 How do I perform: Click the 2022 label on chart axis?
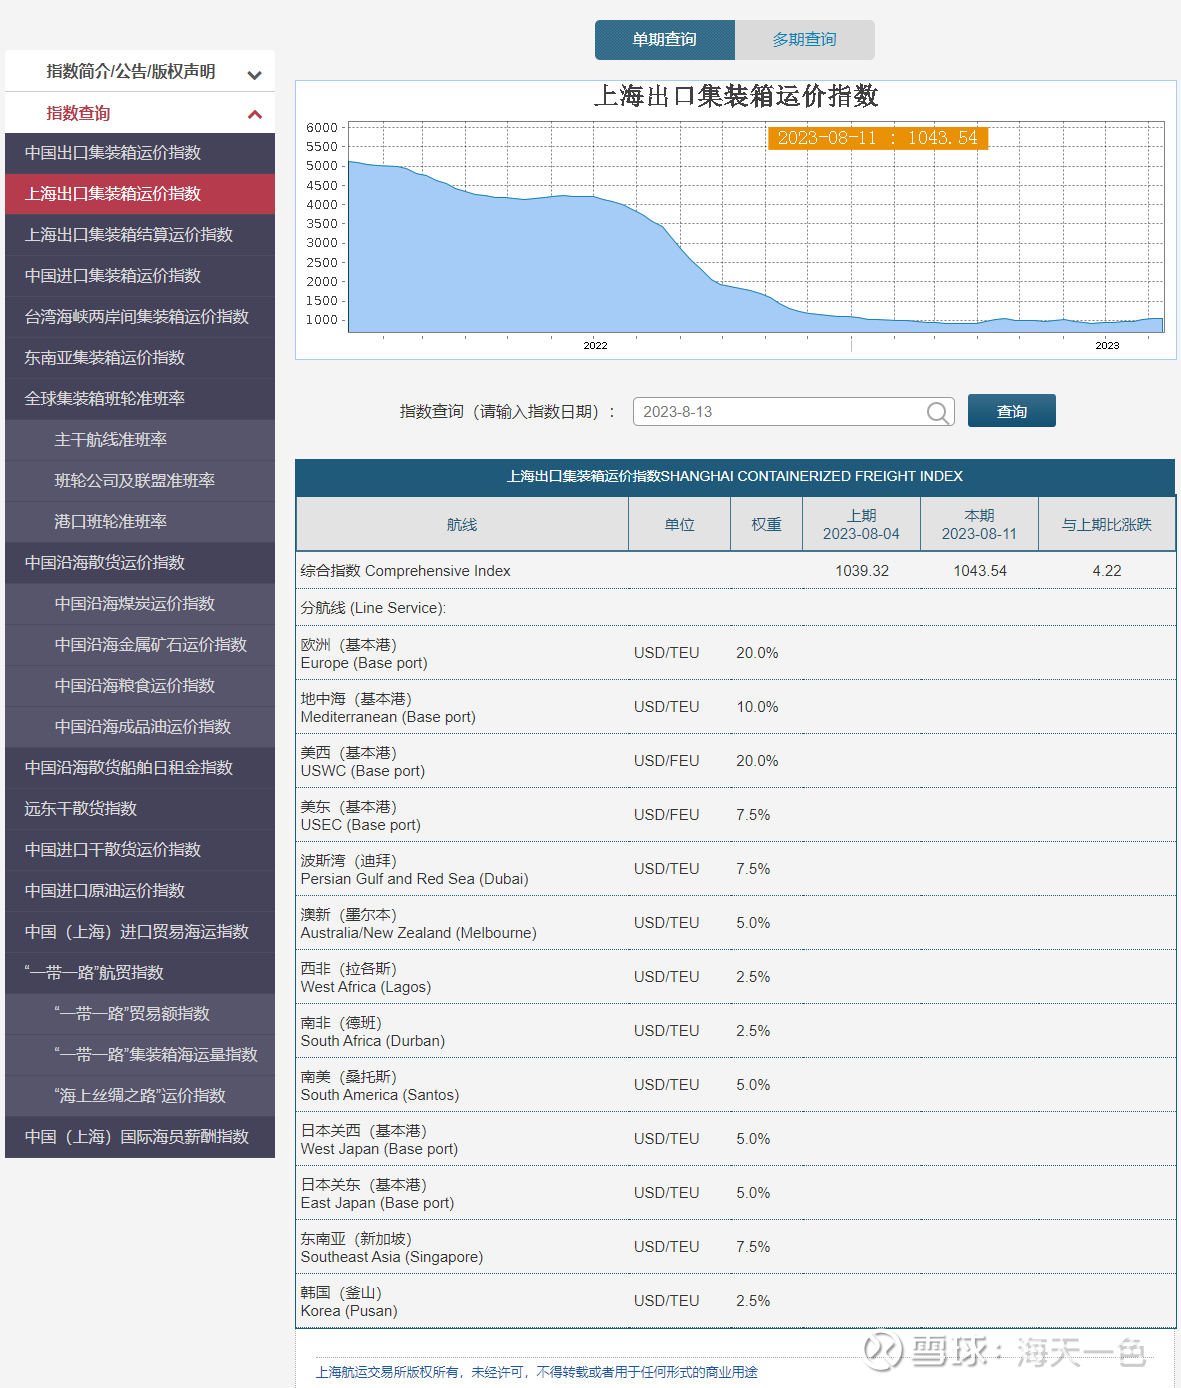[595, 346]
